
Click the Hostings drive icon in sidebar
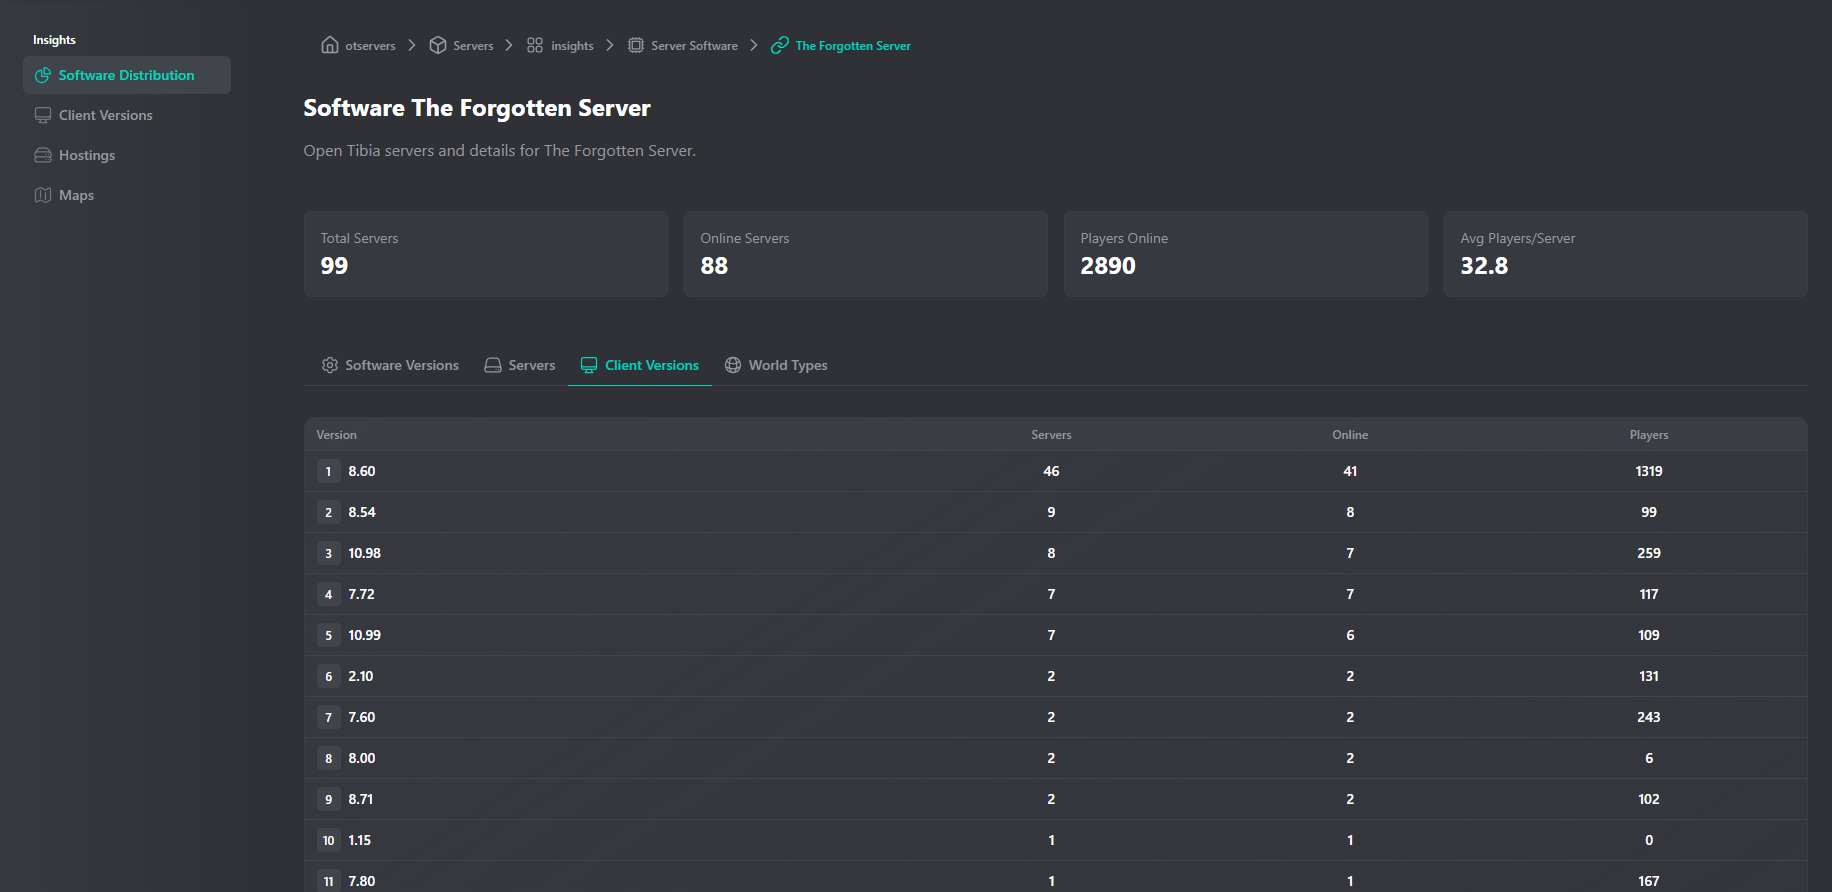[x=43, y=155]
